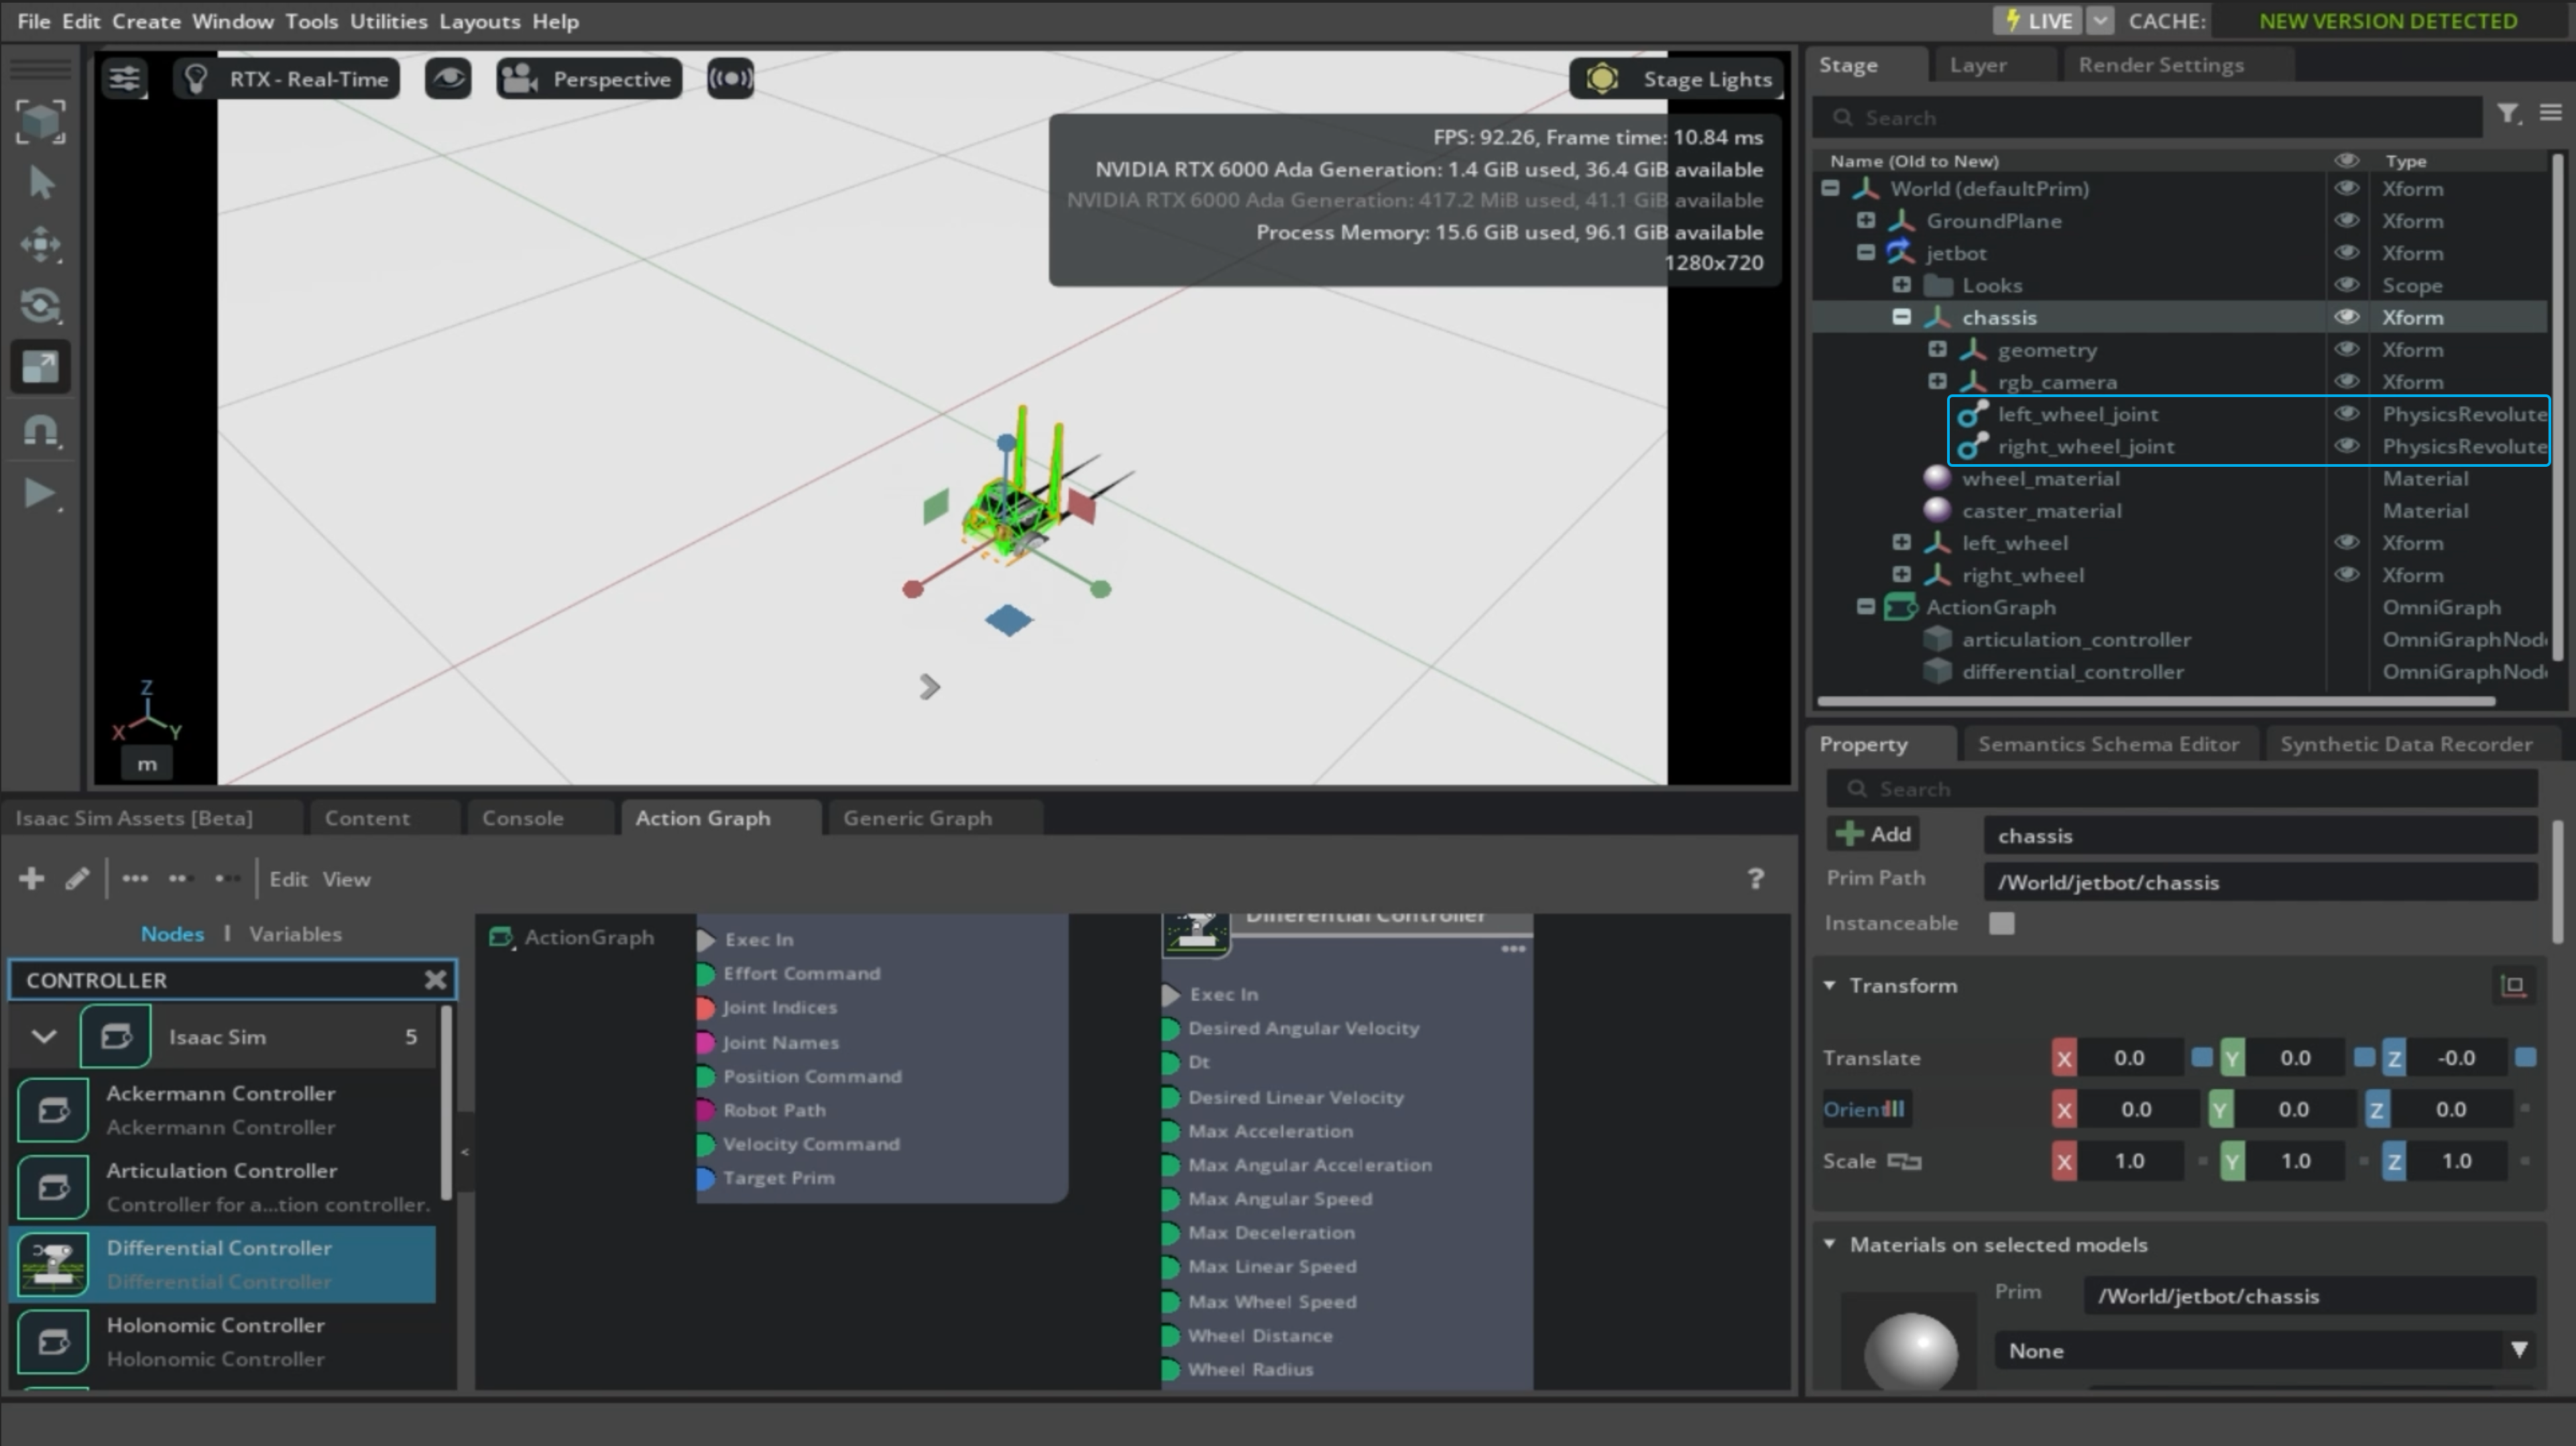Toggle visibility of chassis prim
2576x1446 pixels.
coord(2346,317)
